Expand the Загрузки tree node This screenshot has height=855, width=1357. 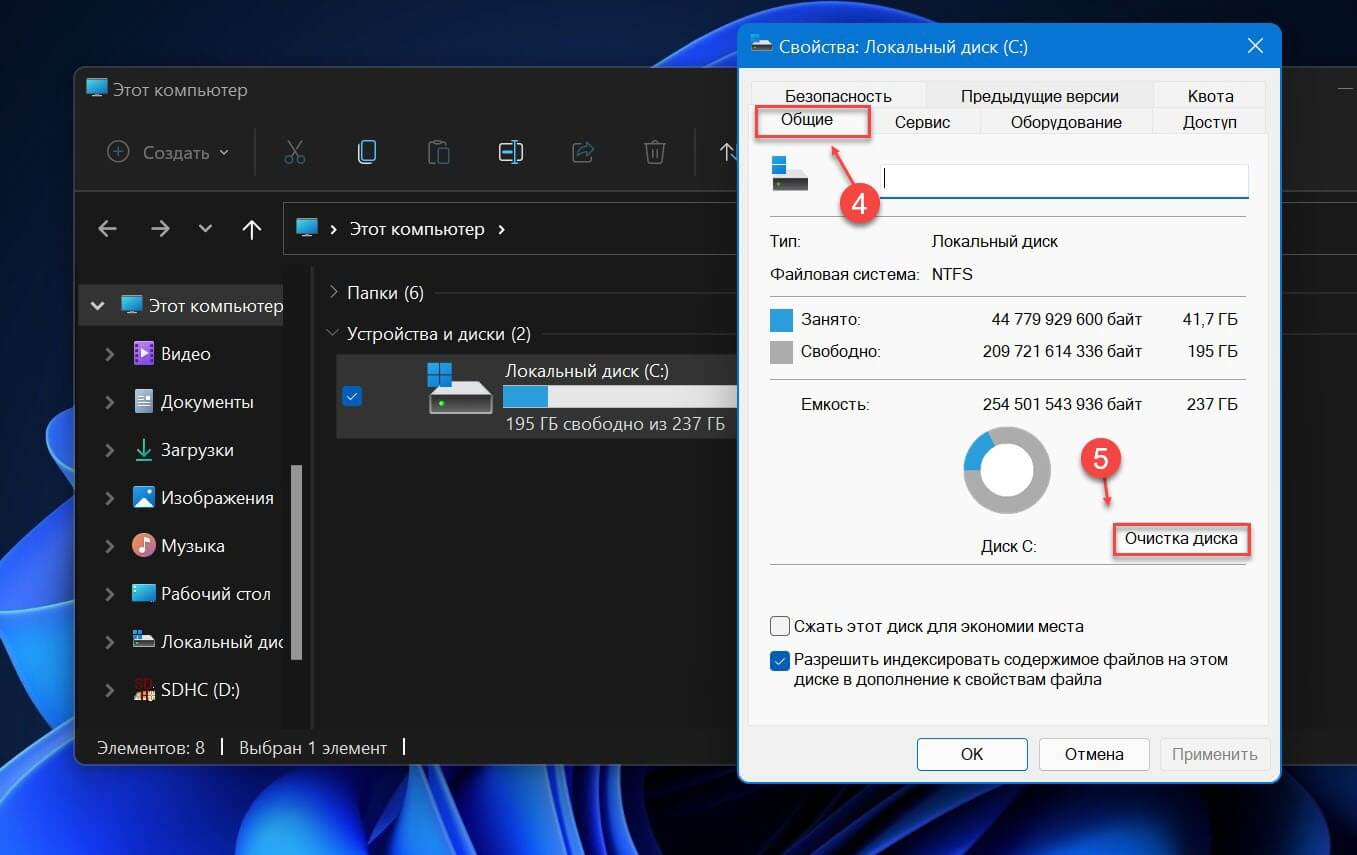[110, 450]
